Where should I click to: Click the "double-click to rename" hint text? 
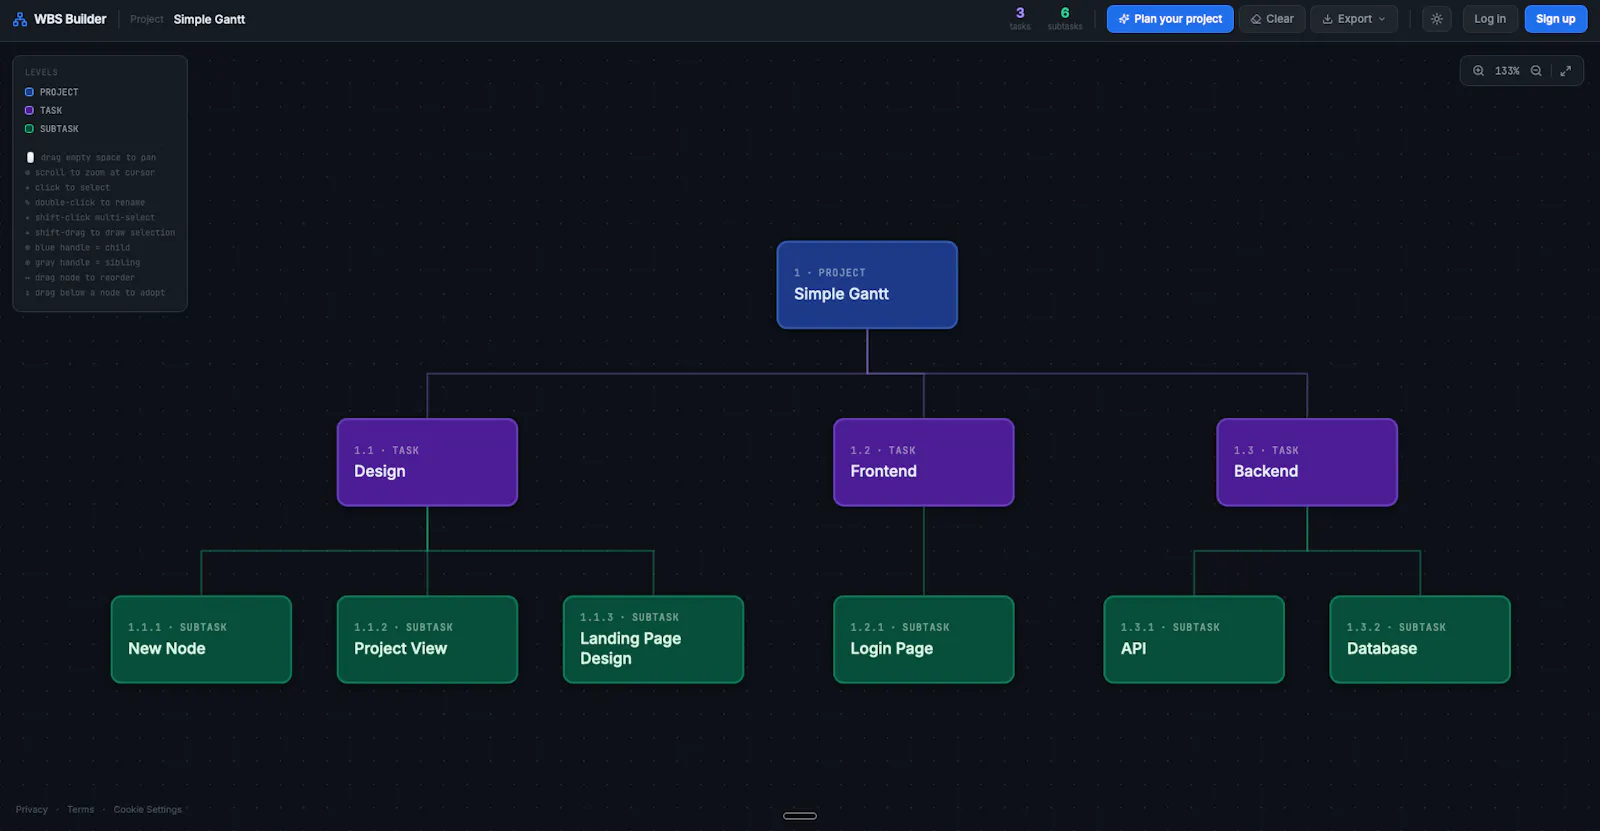(x=90, y=203)
